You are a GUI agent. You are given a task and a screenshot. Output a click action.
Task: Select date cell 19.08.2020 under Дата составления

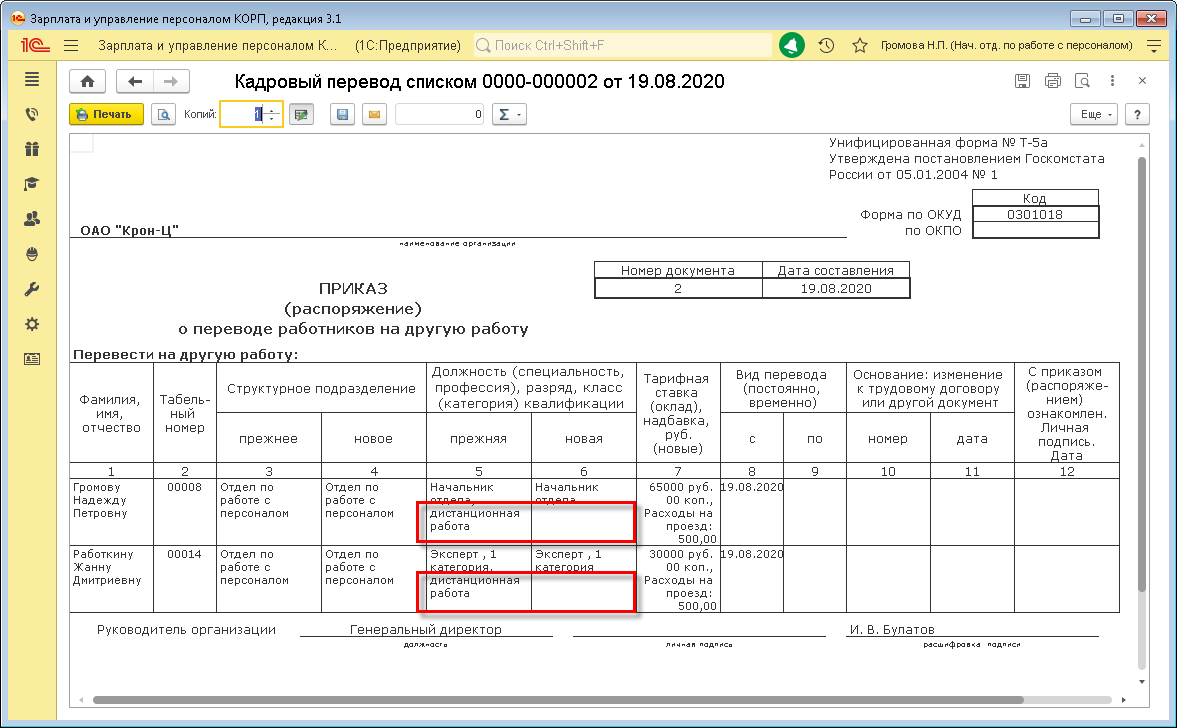point(835,289)
